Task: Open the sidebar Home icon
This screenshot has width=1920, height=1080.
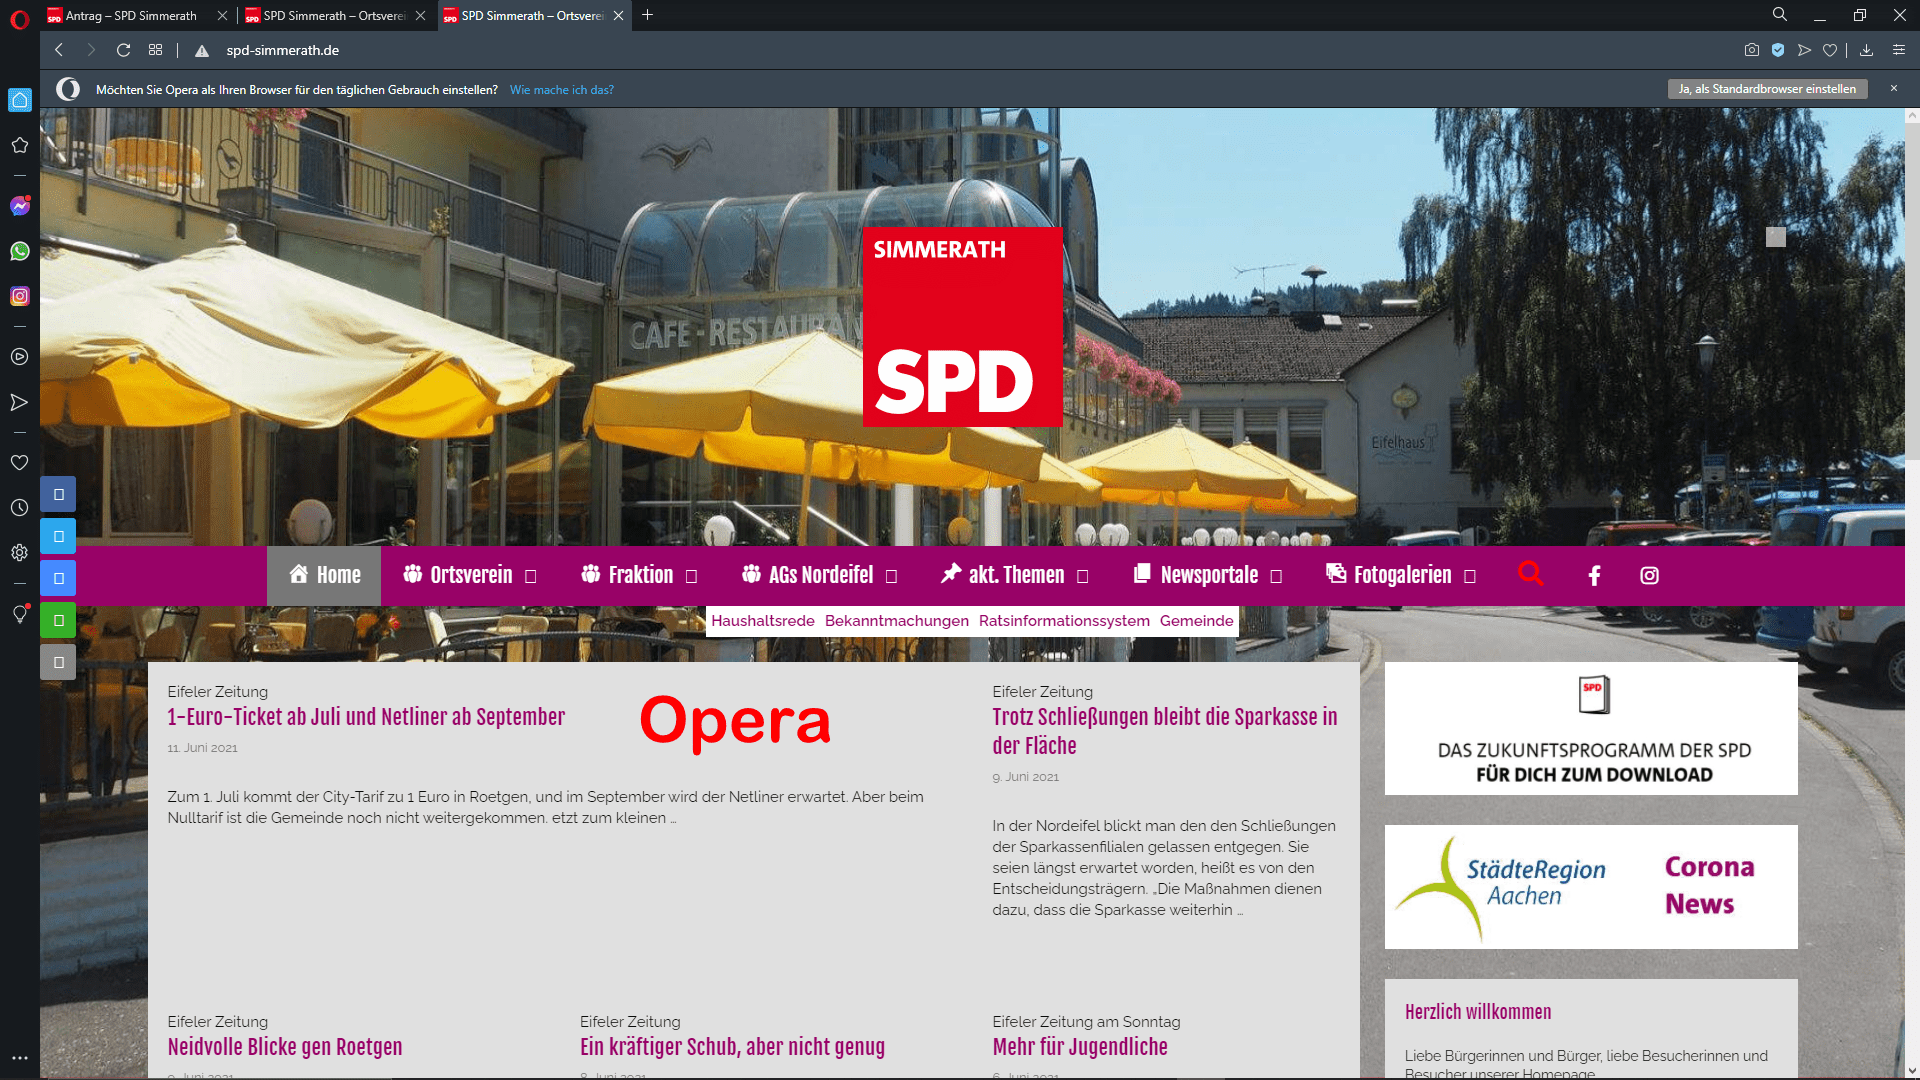Action: click(19, 100)
